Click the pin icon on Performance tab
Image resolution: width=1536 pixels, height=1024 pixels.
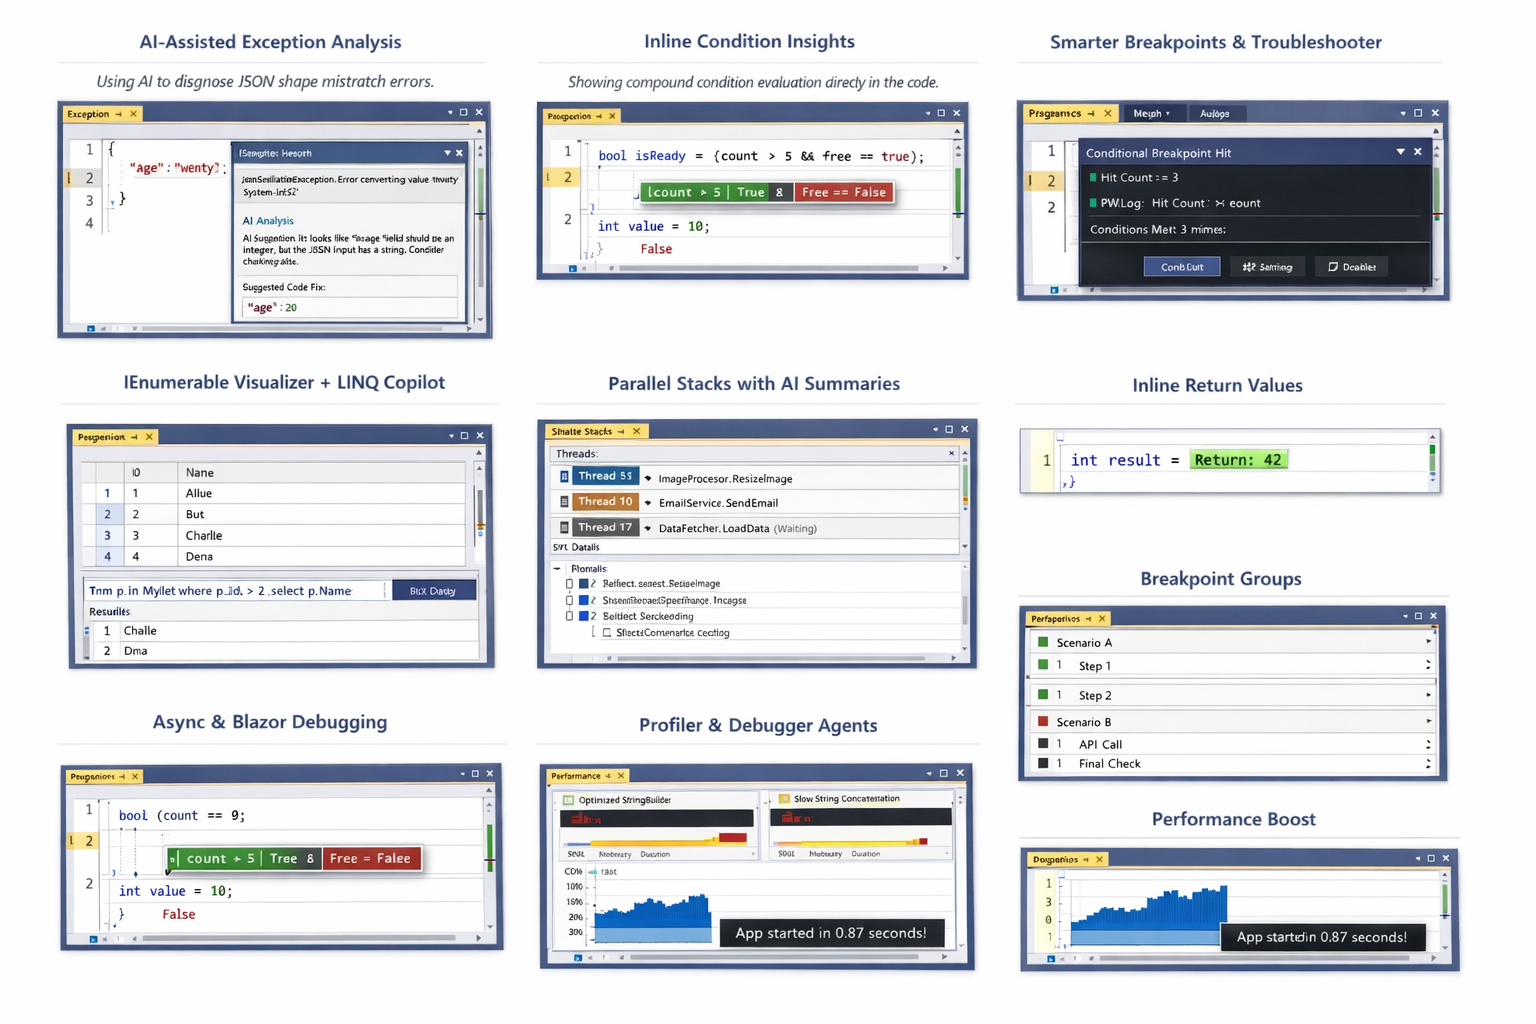coord(607,776)
